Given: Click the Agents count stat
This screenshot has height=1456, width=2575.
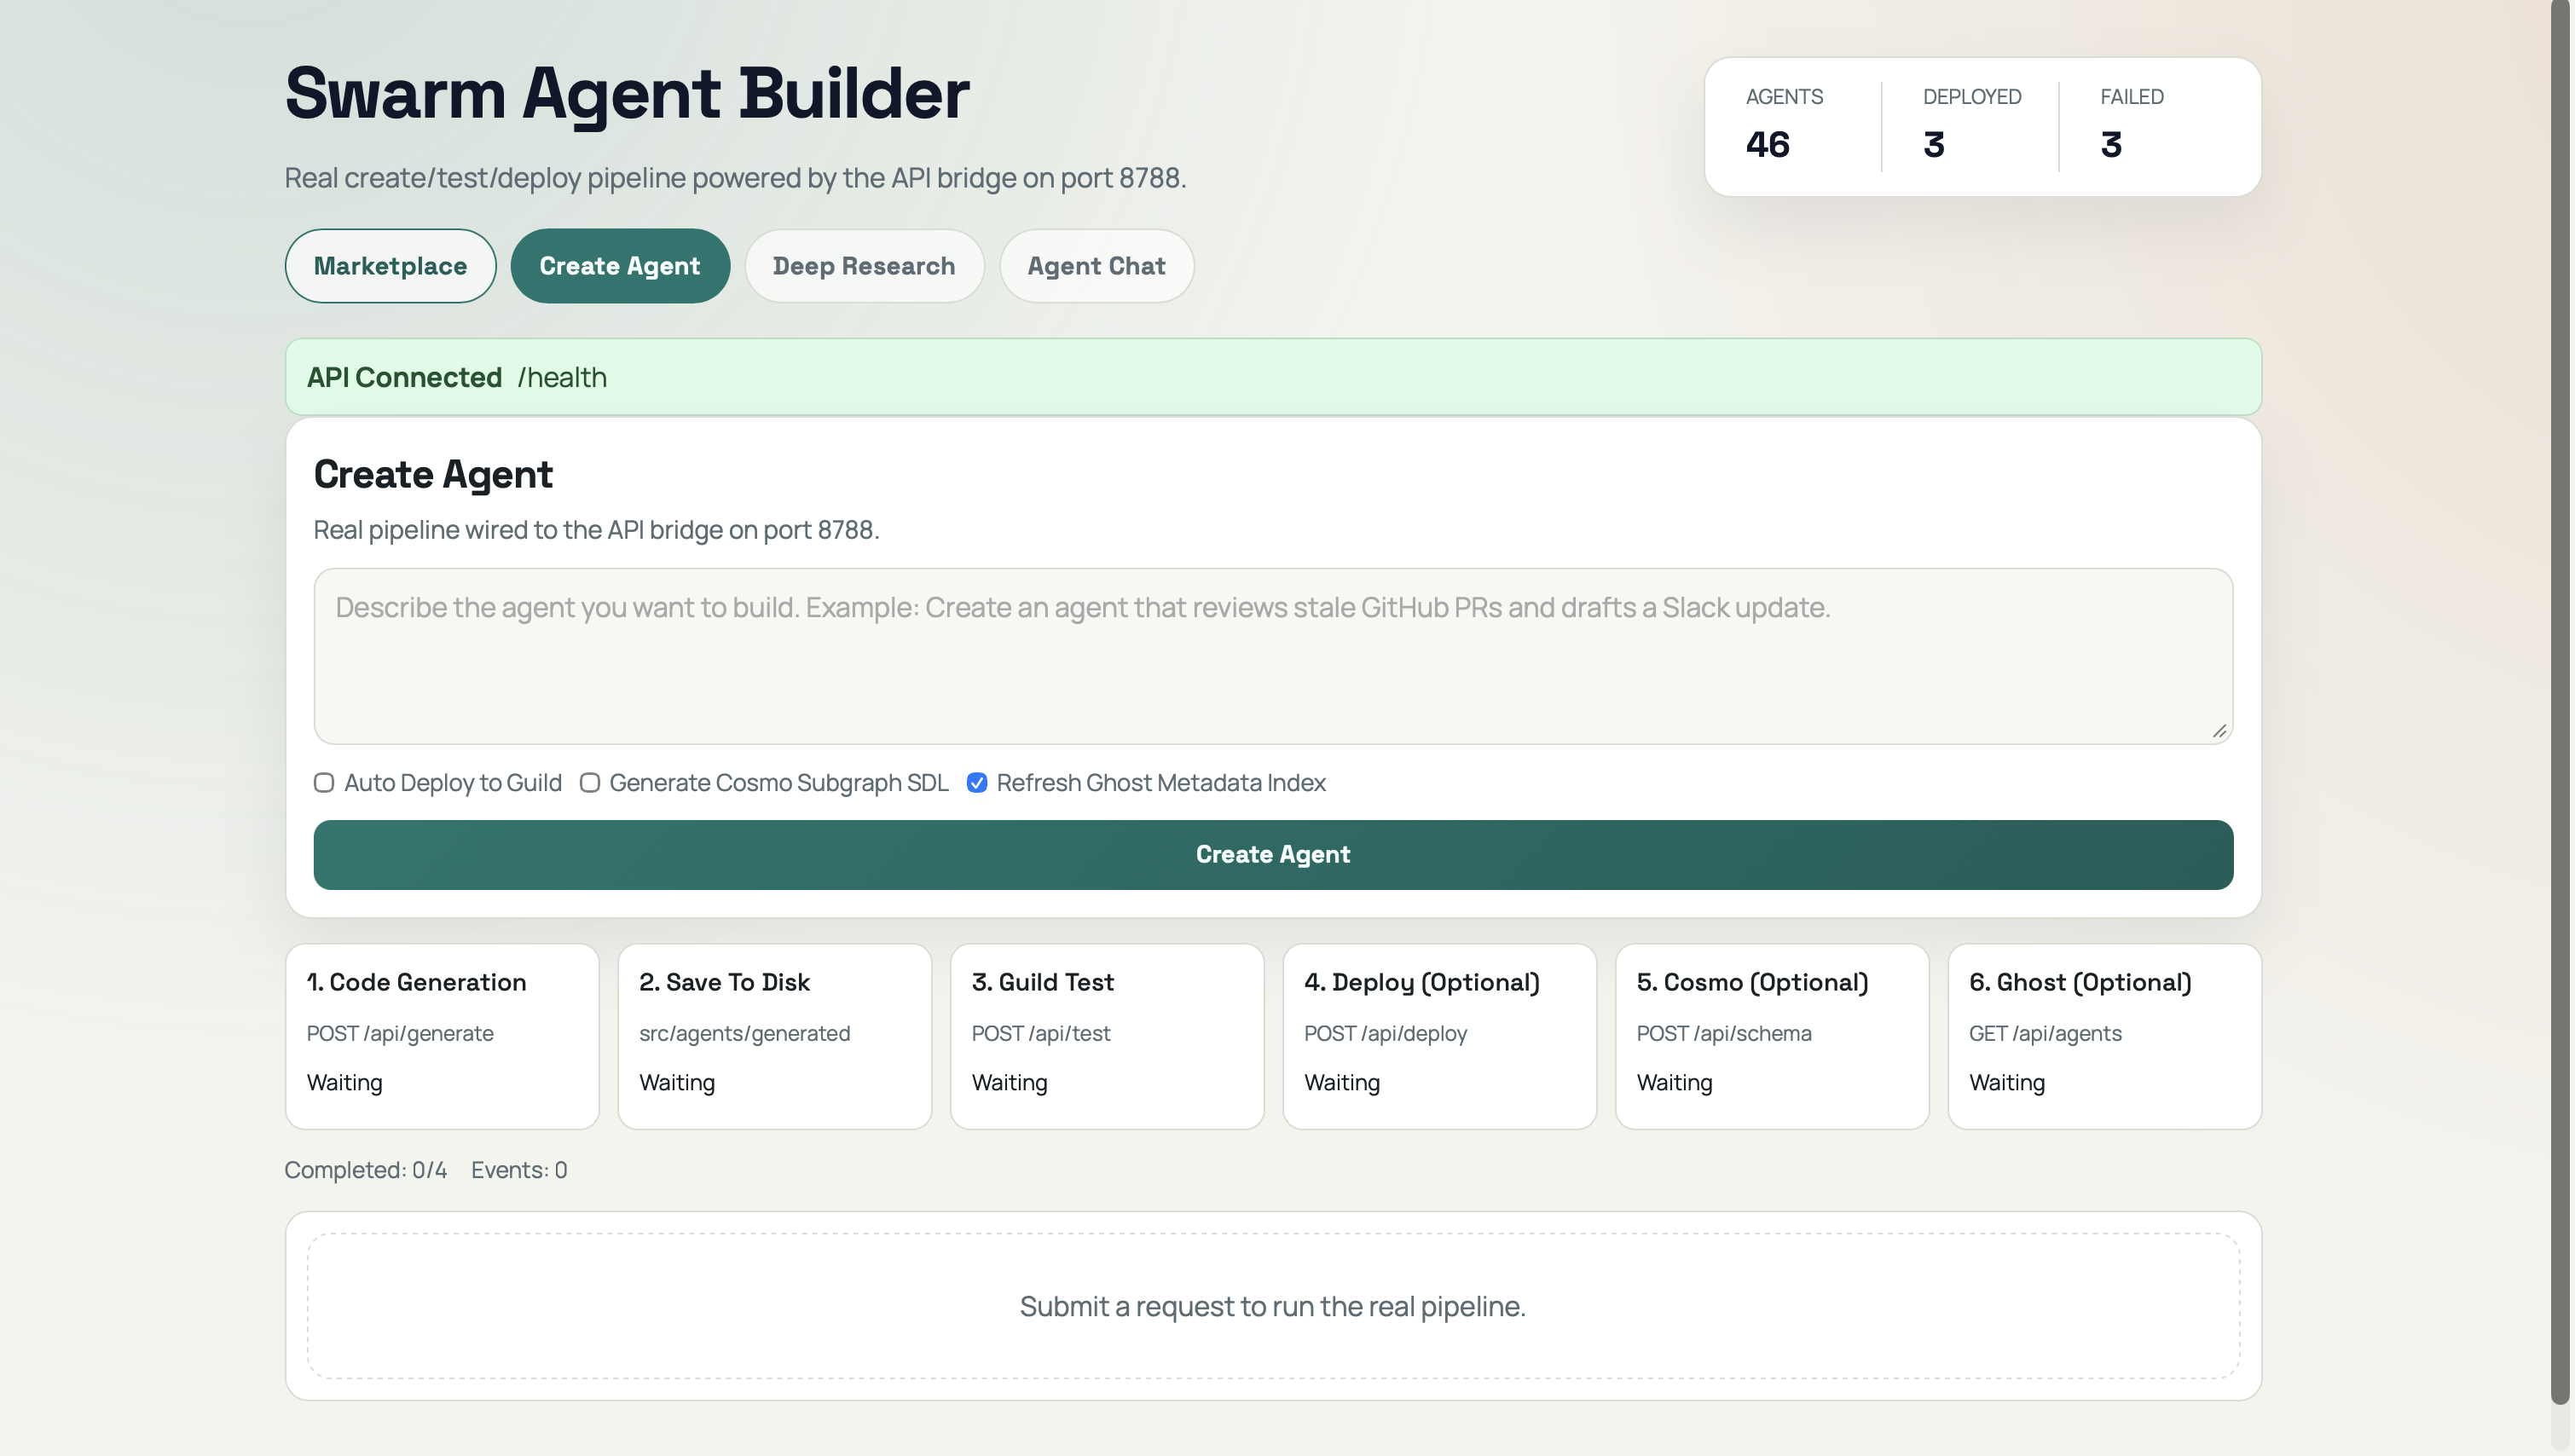Looking at the screenshot, I should pos(1768,144).
